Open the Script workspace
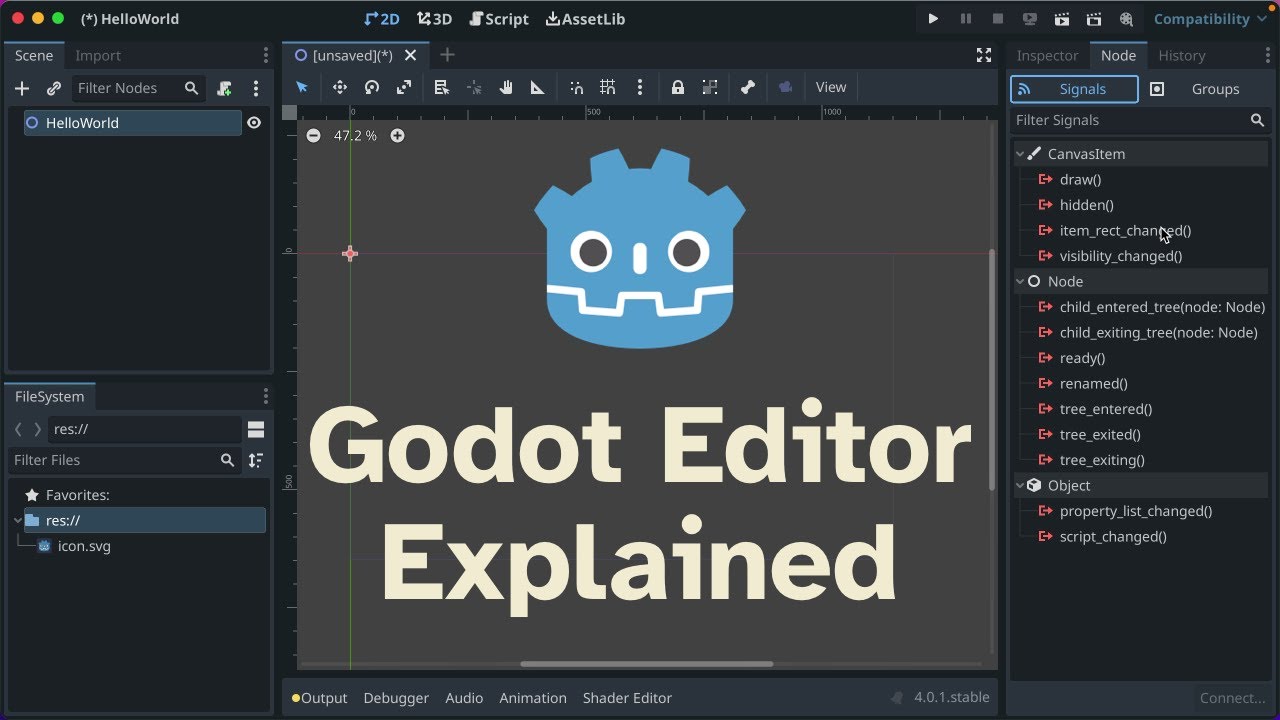1280x720 pixels. 499,19
